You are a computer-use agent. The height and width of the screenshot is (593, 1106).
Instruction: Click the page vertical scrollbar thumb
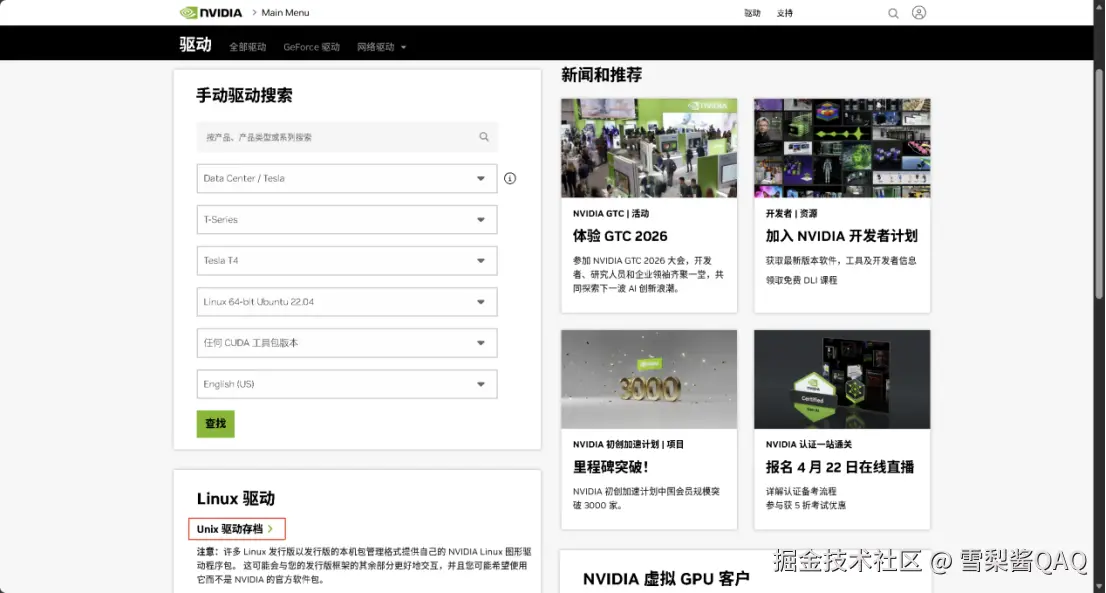(1099, 183)
